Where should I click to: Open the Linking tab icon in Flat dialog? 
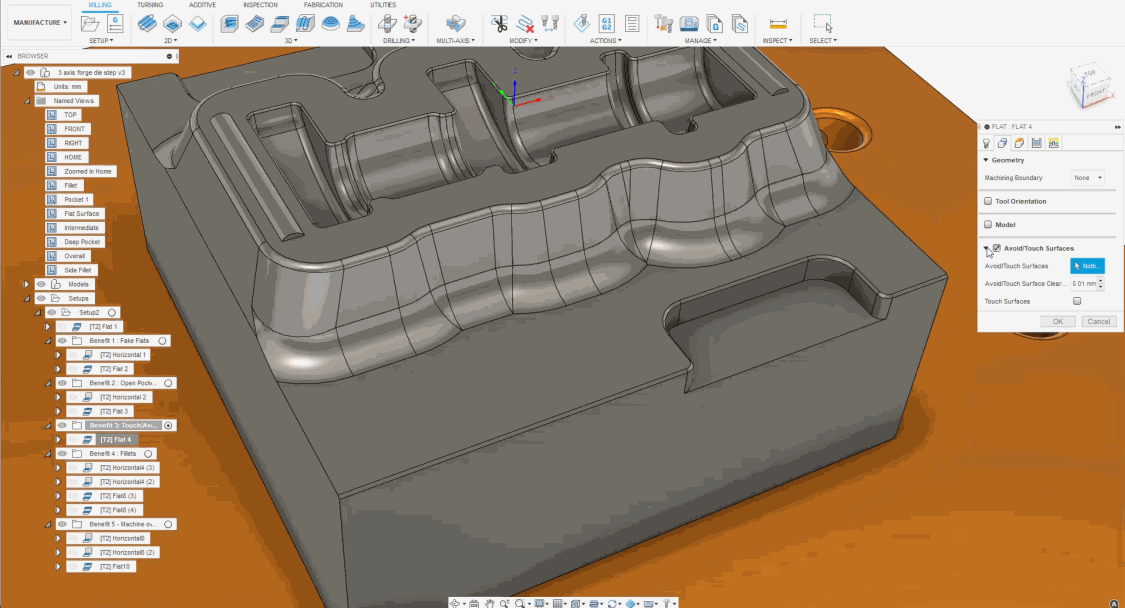coord(1053,143)
